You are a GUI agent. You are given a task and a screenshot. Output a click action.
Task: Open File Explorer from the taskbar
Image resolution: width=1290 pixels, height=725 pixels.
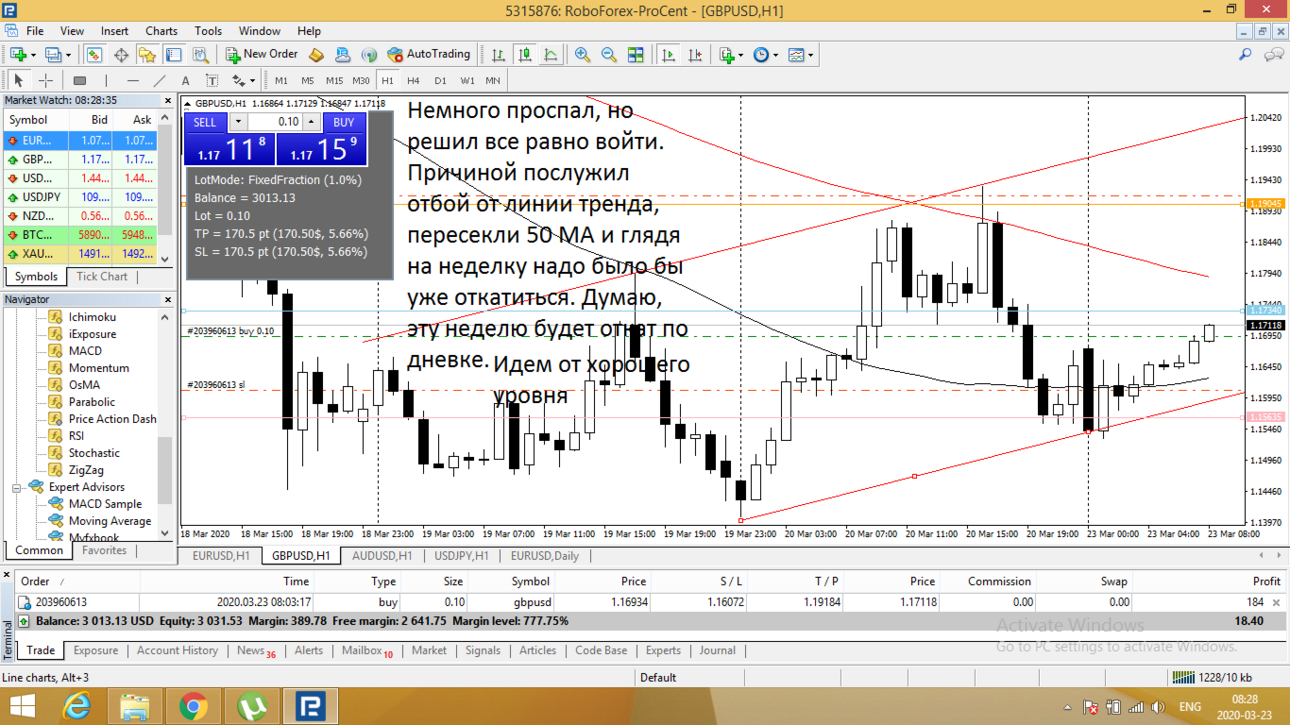[135, 706]
